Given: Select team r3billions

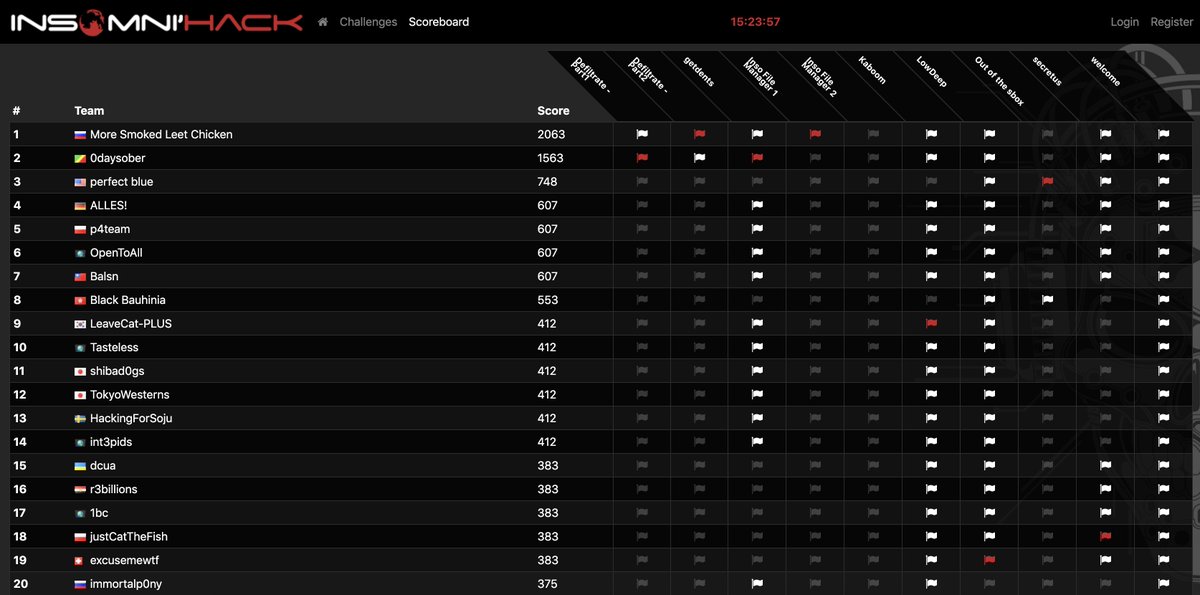Looking at the screenshot, I should [114, 489].
